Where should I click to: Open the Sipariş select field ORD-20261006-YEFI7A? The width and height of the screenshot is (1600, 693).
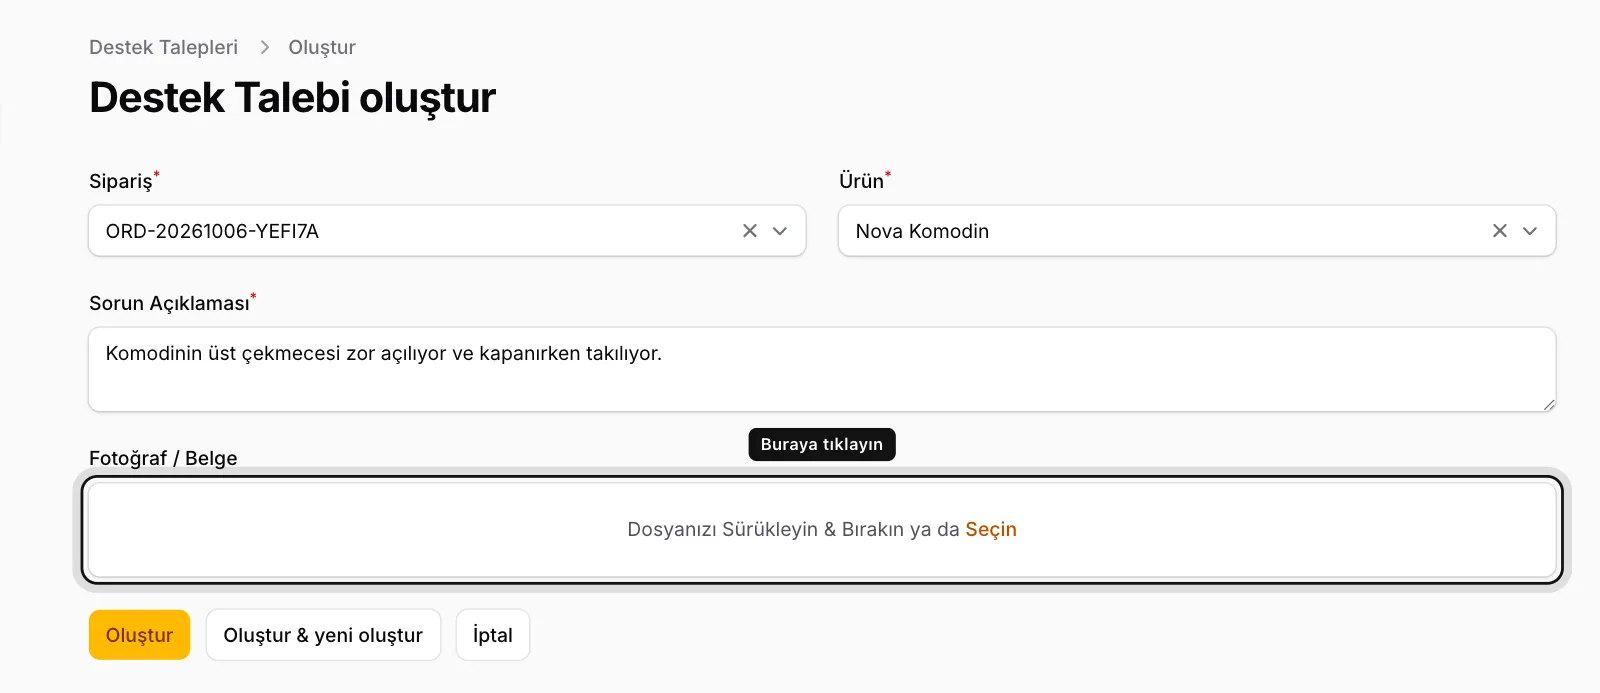tap(447, 231)
